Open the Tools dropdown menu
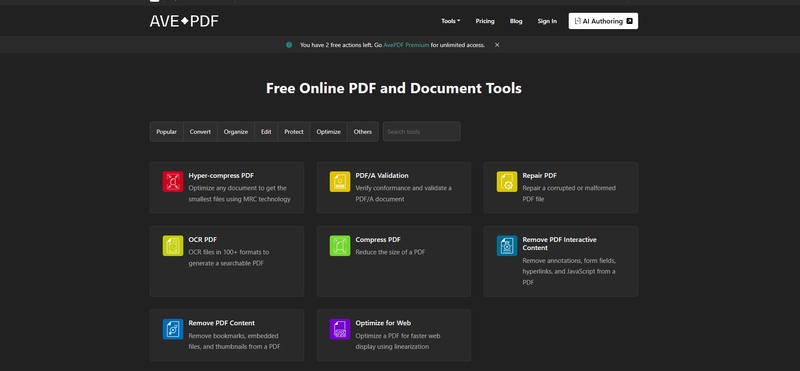 click(x=451, y=21)
